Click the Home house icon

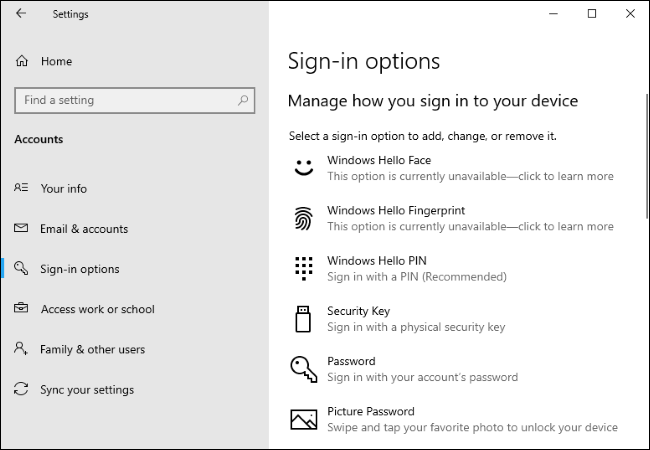(22, 61)
